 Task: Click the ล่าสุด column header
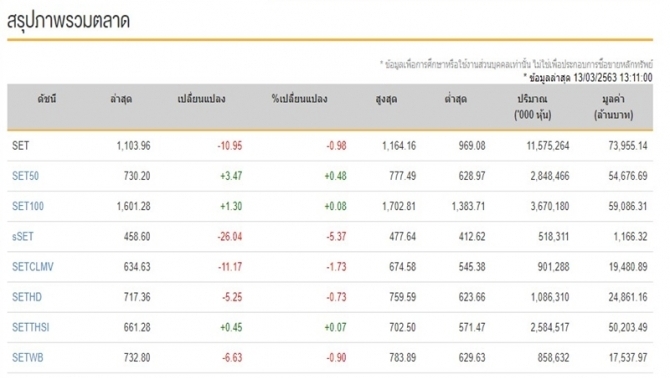(121, 99)
